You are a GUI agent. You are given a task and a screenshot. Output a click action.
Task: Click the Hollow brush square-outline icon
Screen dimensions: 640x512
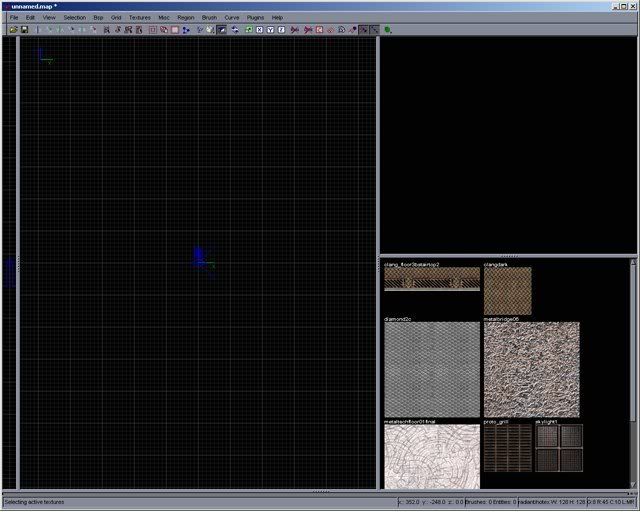click(153, 29)
